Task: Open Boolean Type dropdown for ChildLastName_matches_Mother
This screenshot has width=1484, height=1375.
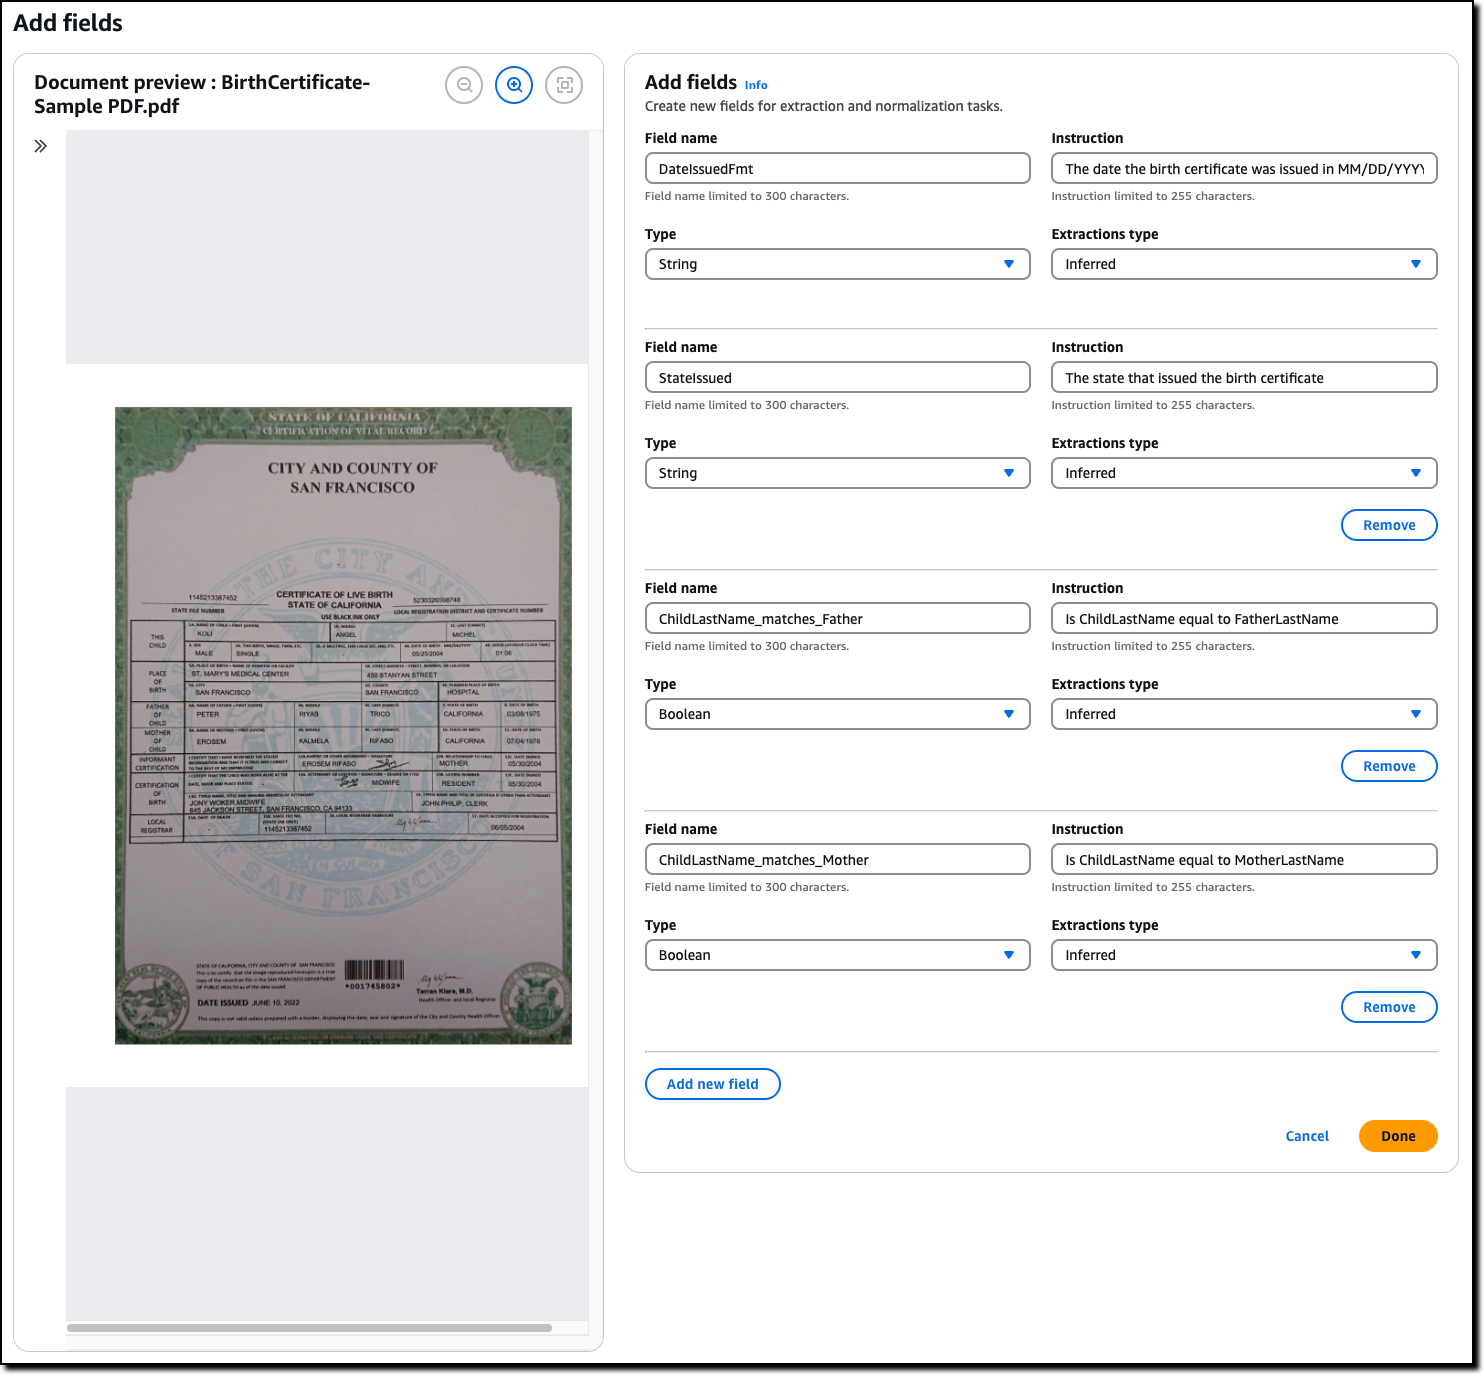Action: pos(837,955)
